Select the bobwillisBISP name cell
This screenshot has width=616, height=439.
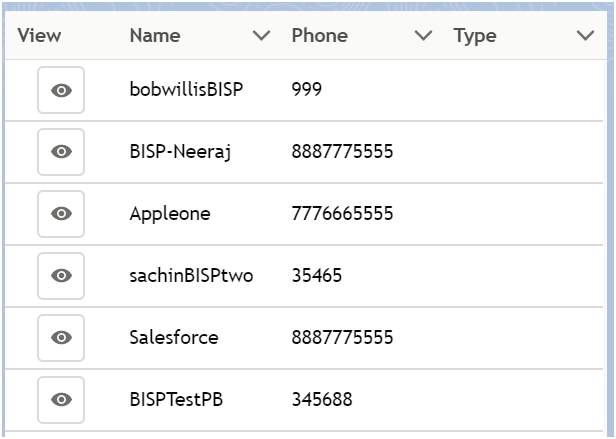tap(186, 89)
